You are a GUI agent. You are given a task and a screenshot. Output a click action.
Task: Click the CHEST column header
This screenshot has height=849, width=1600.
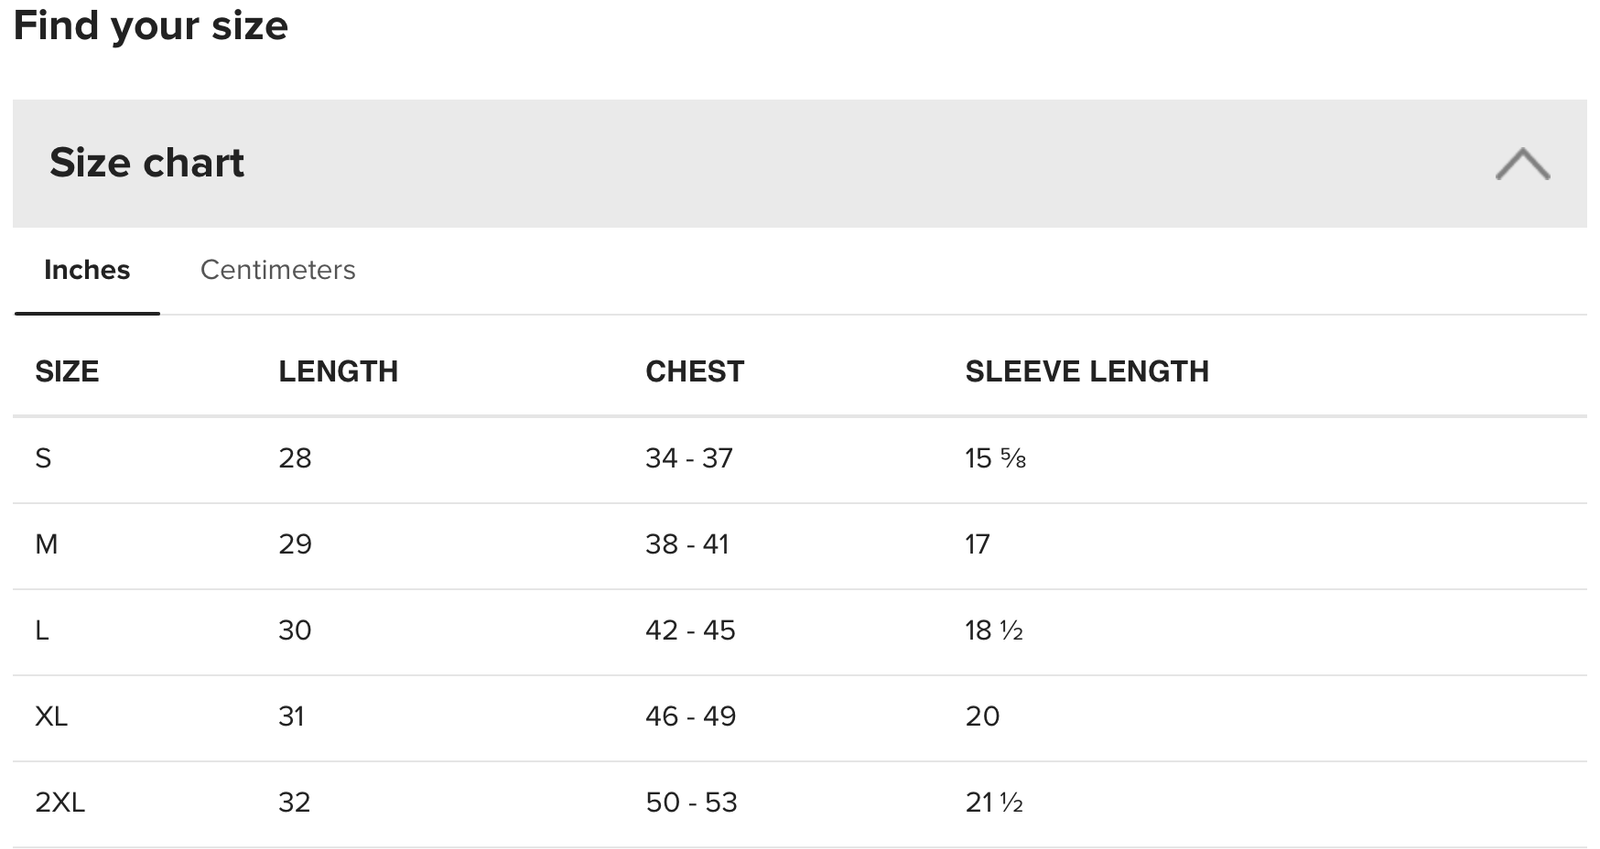(x=694, y=372)
